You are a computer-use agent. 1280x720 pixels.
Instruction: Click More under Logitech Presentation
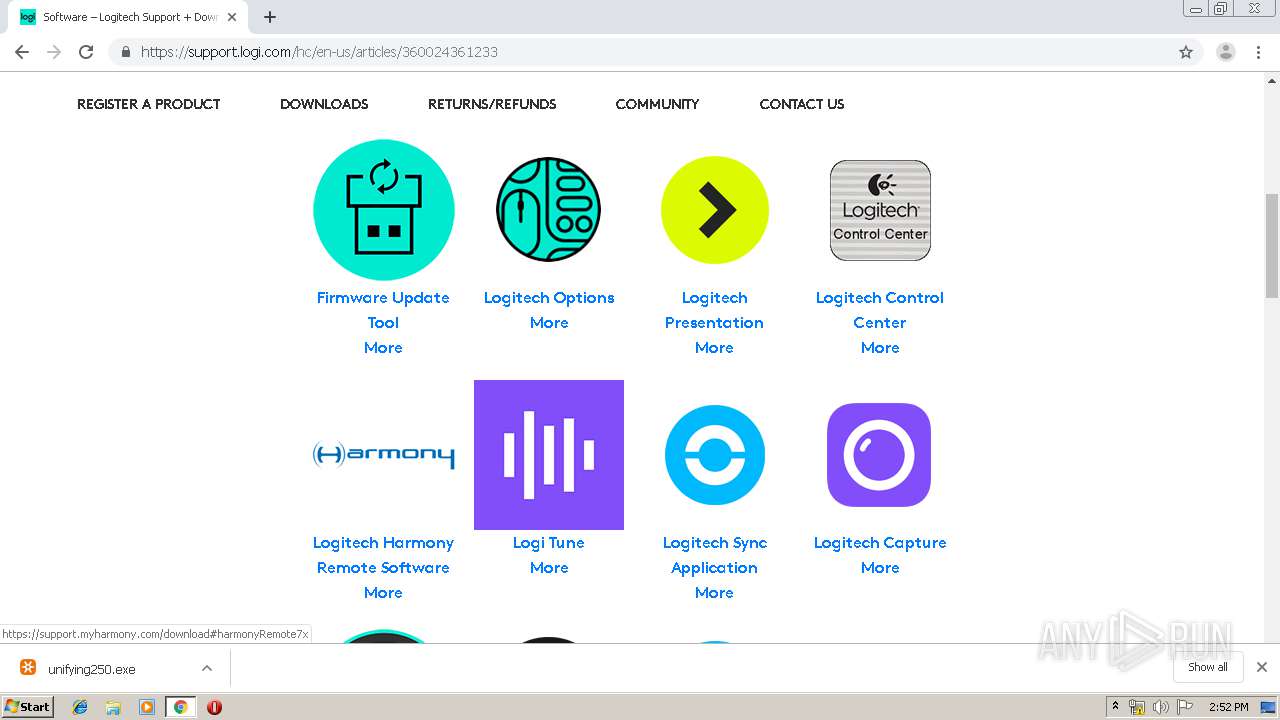pyautogui.click(x=714, y=348)
